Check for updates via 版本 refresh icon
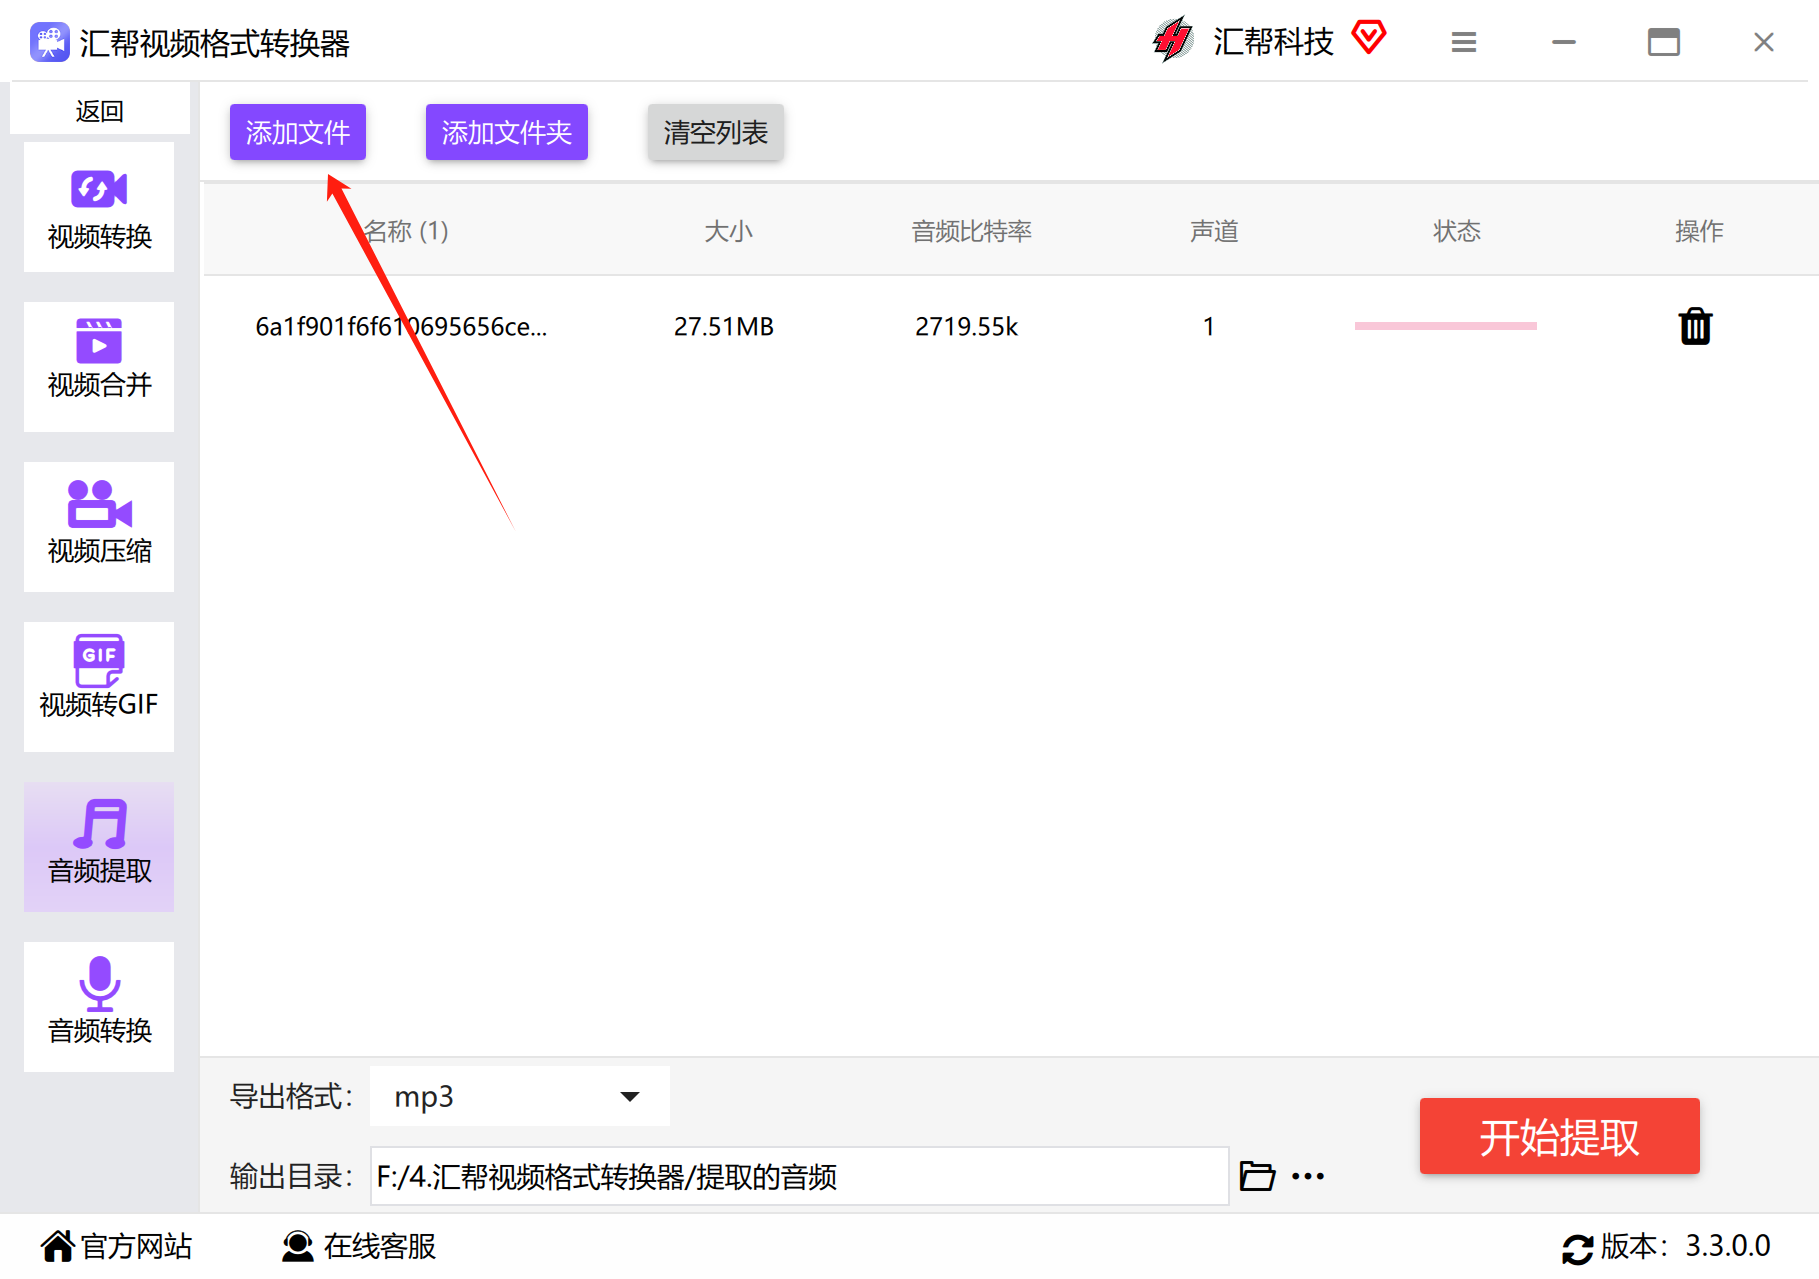This screenshot has width=1819, height=1279. point(1577,1248)
